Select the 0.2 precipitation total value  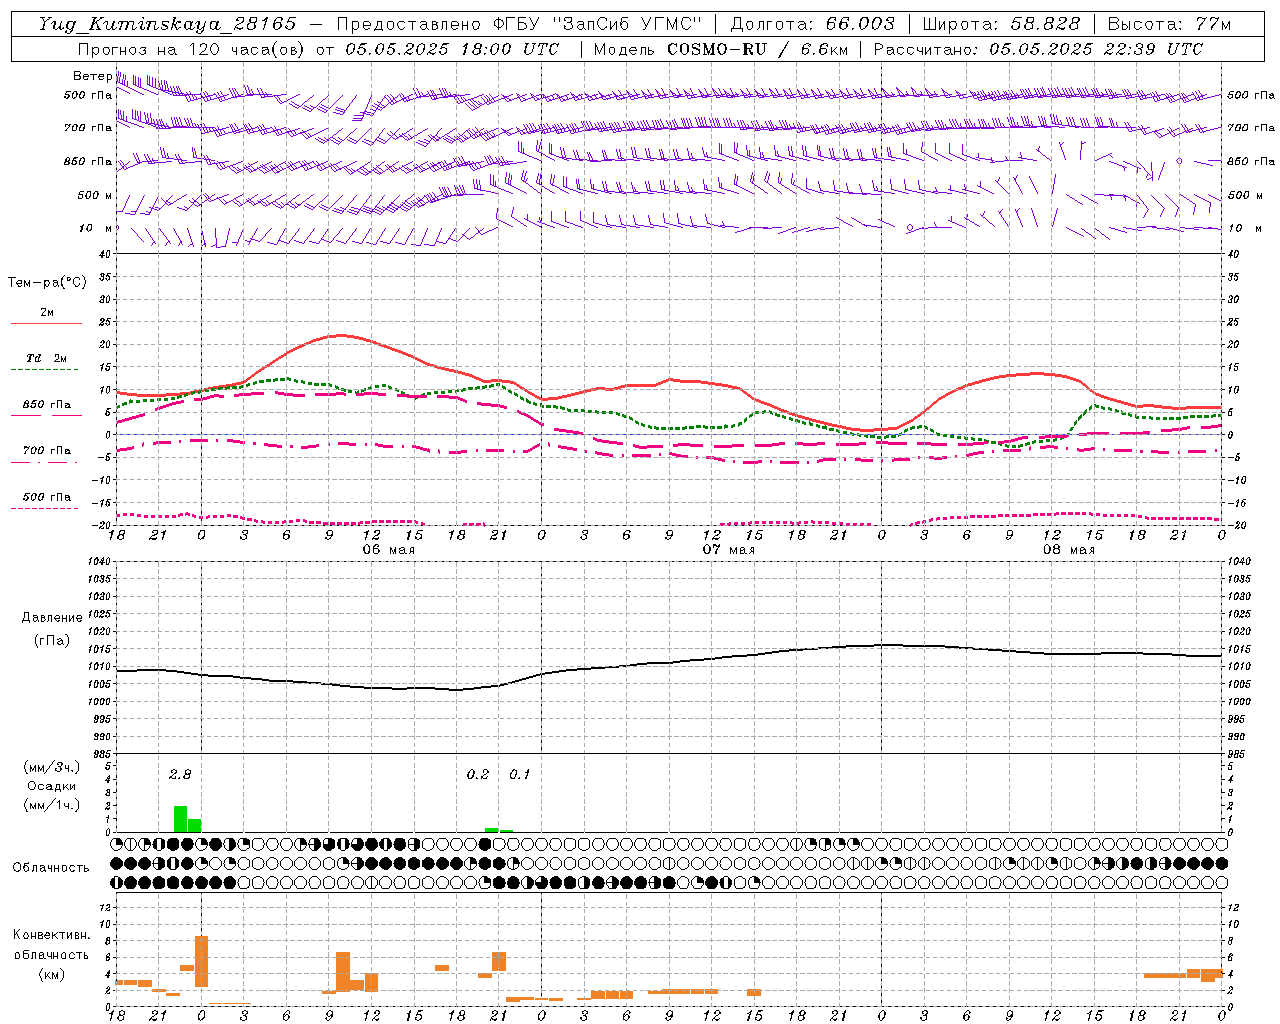click(478, 774)
